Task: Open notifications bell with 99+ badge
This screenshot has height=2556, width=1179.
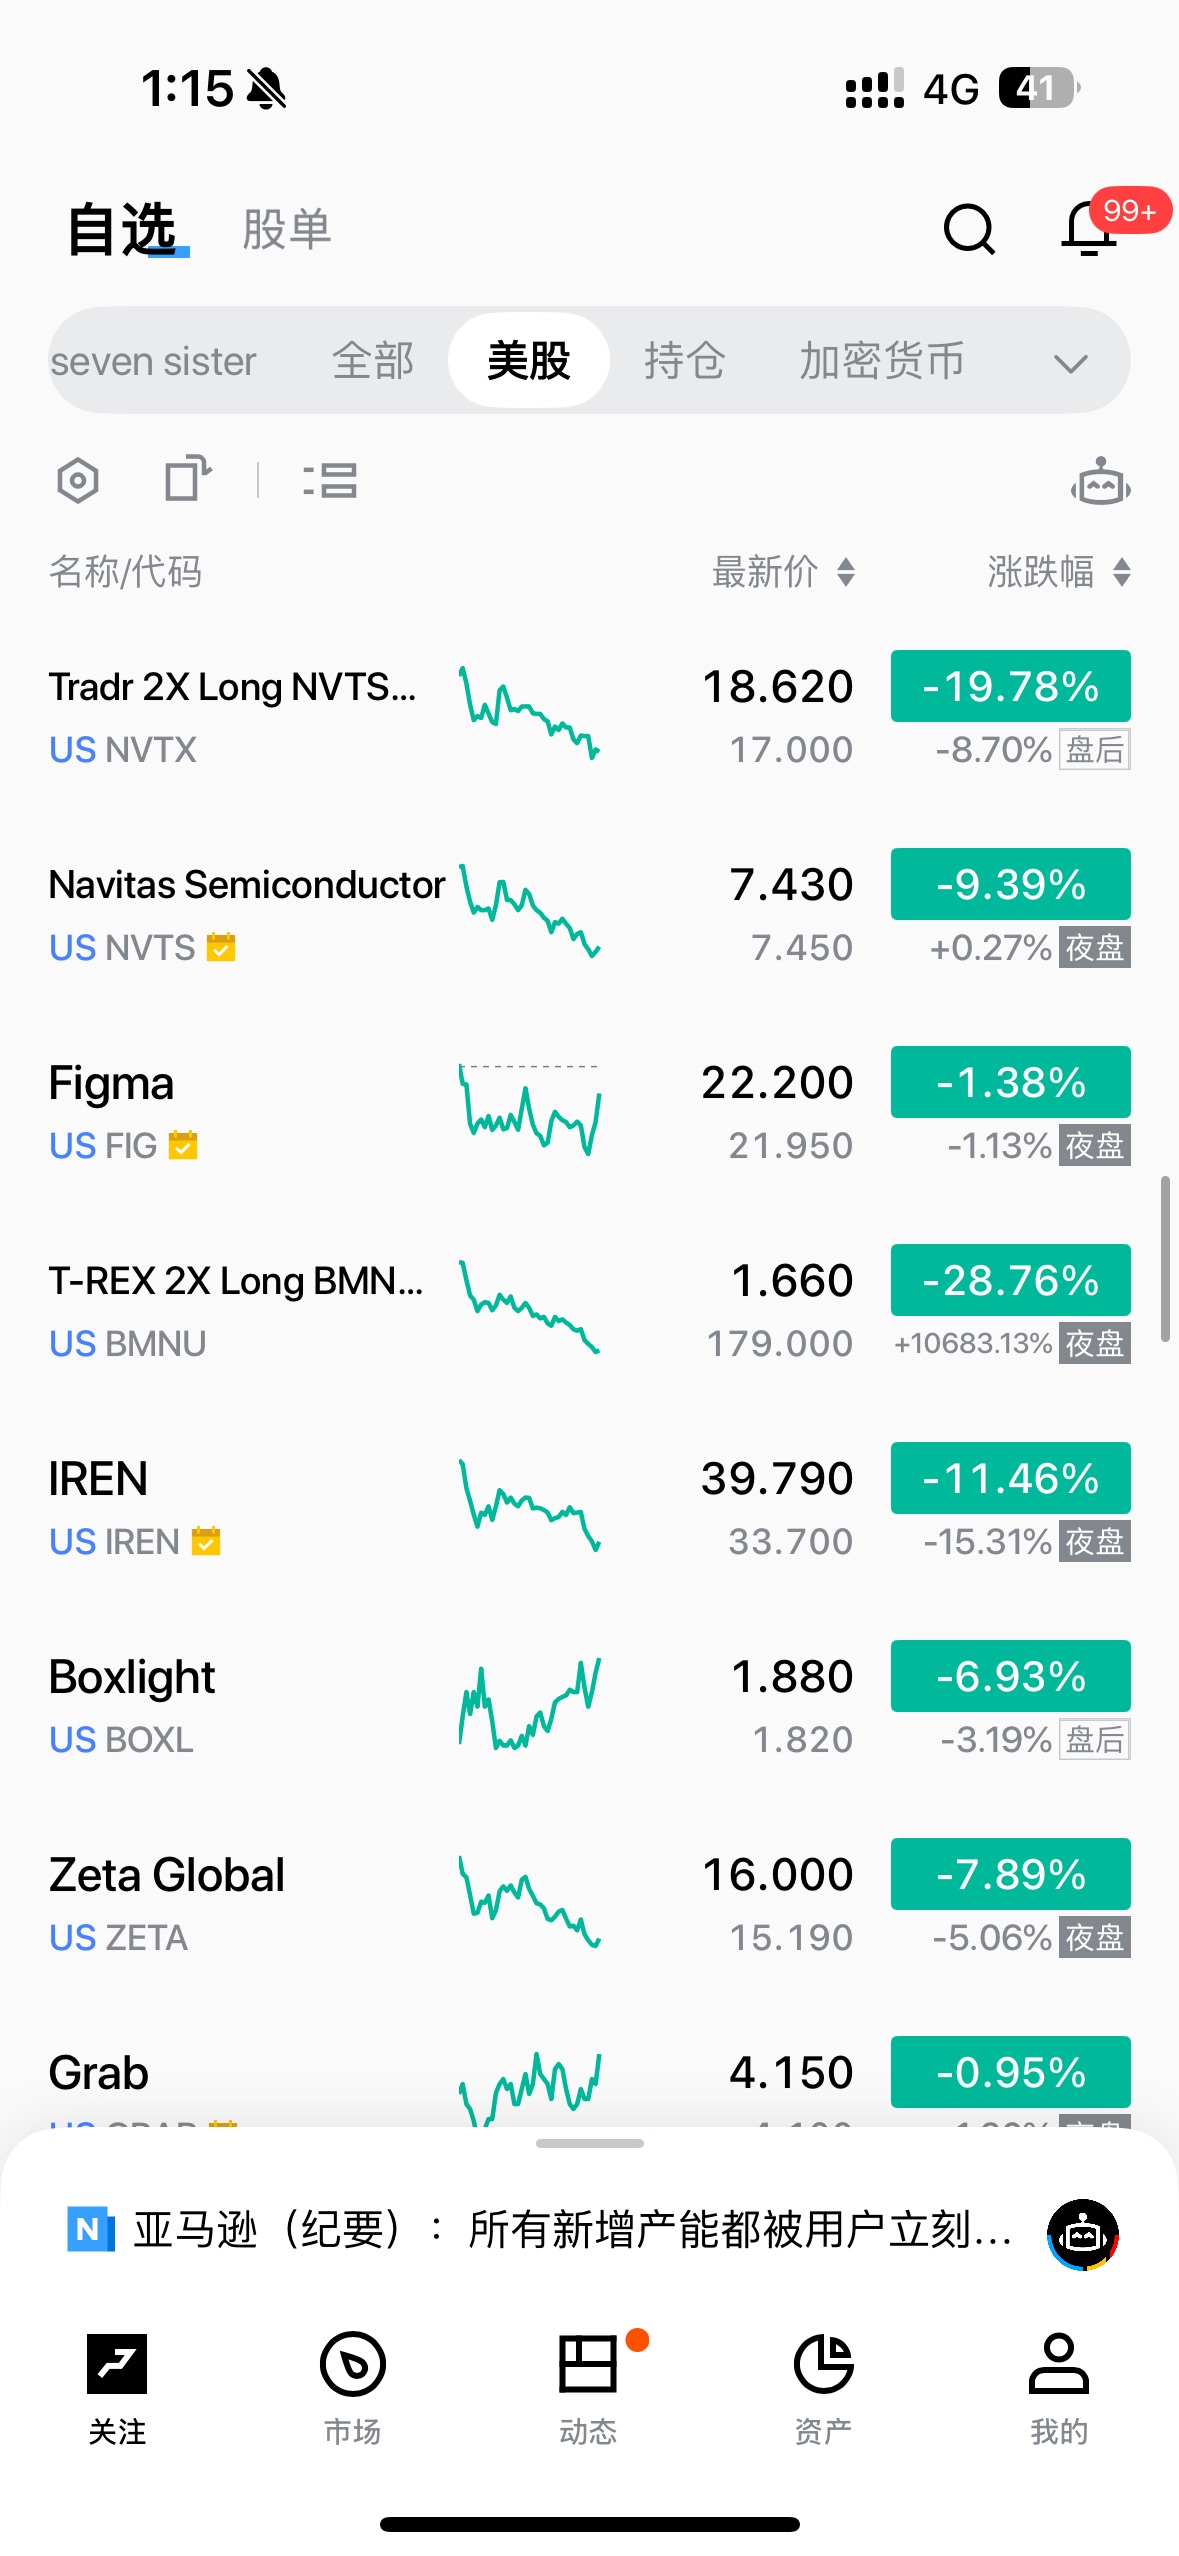Action: click(x=1089, y=229)
